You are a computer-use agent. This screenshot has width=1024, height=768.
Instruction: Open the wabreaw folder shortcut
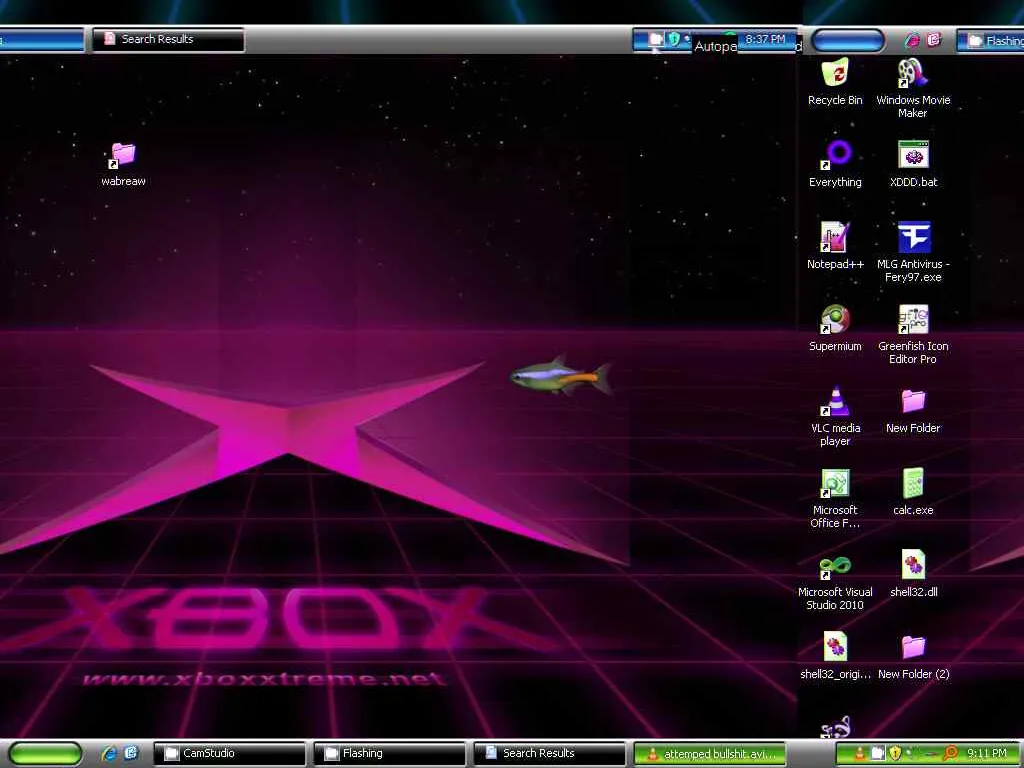123,165
